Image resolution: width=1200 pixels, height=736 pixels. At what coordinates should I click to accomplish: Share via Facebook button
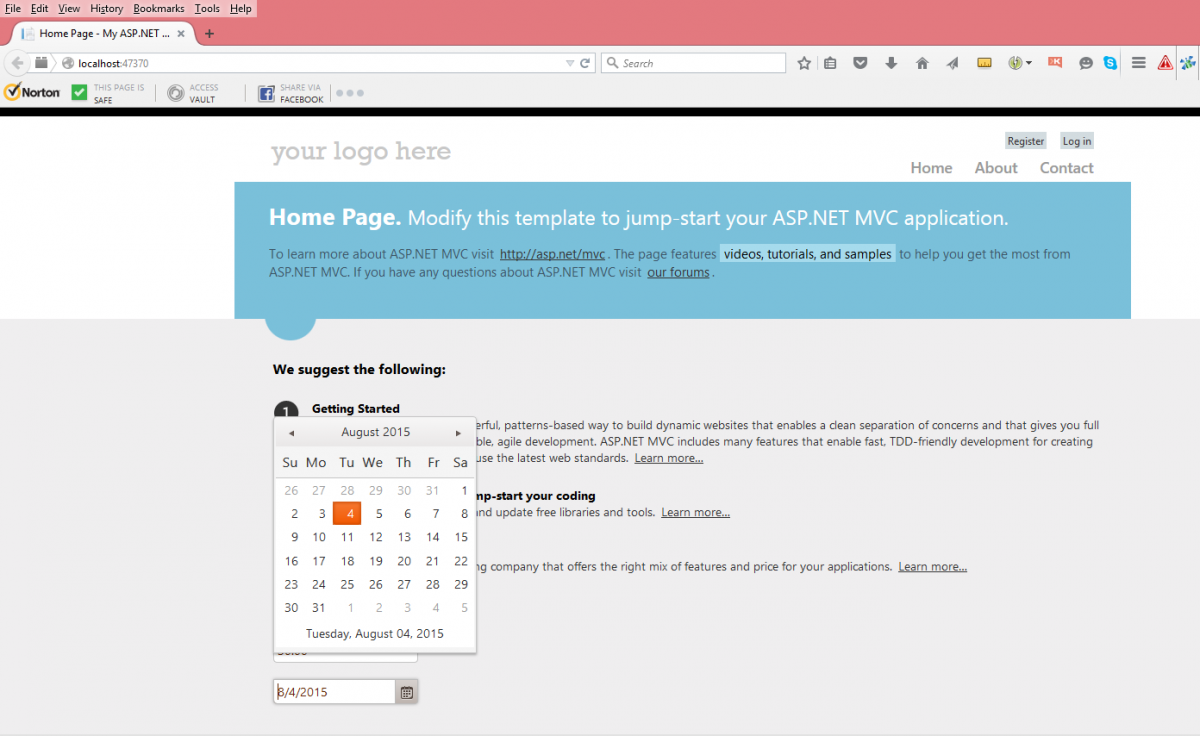[291, 93]
